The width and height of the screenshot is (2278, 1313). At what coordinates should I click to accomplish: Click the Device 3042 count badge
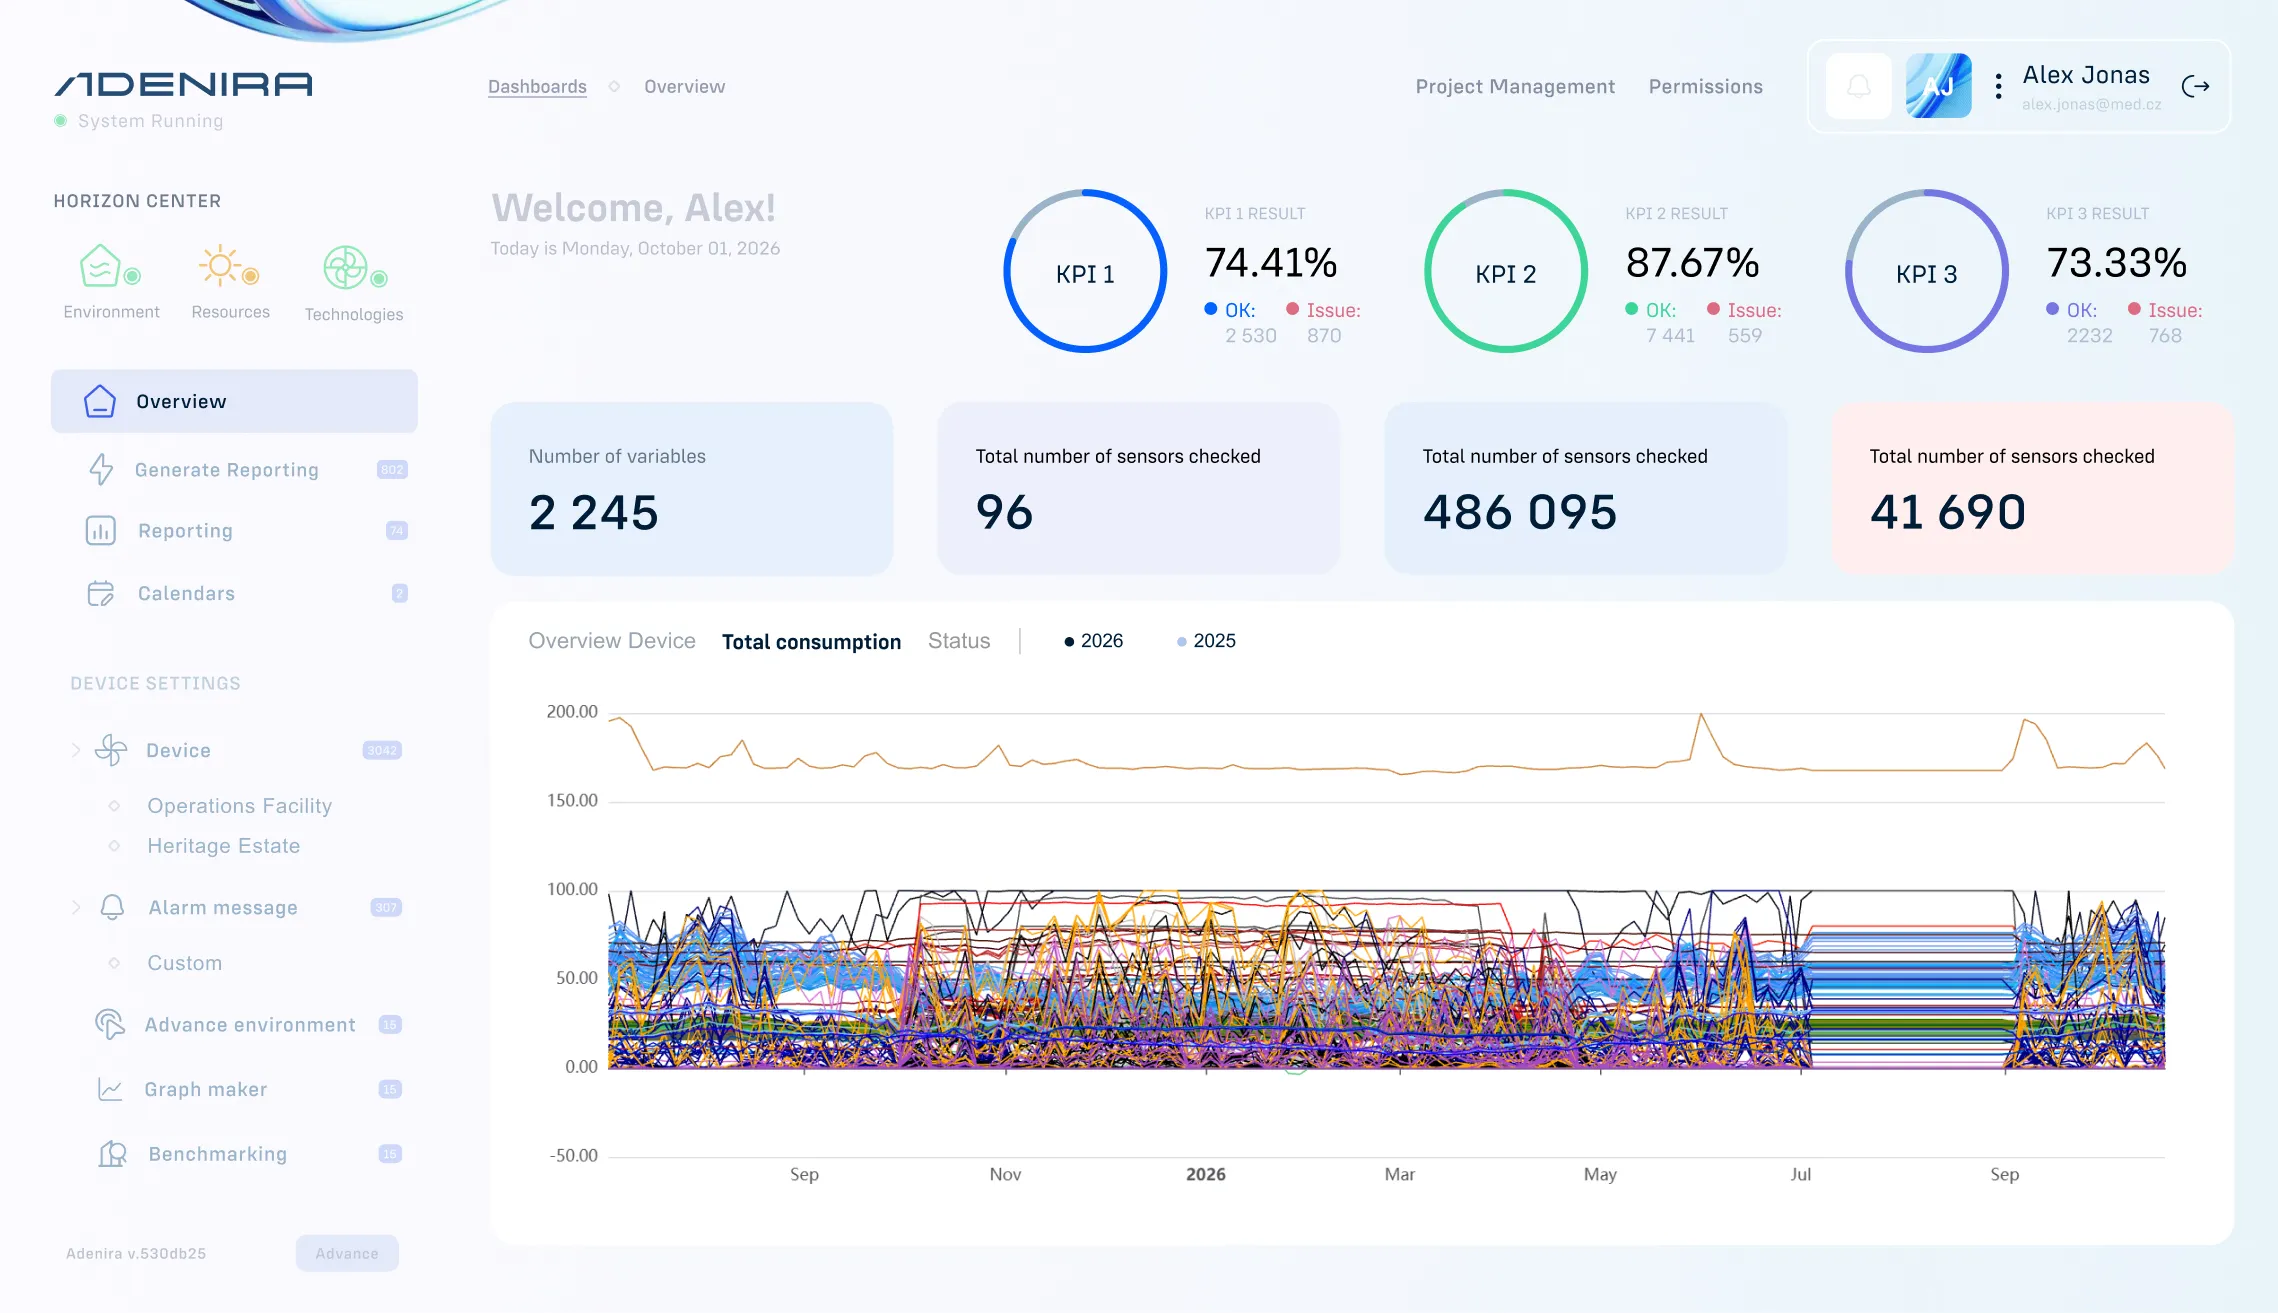pos(382,750)
